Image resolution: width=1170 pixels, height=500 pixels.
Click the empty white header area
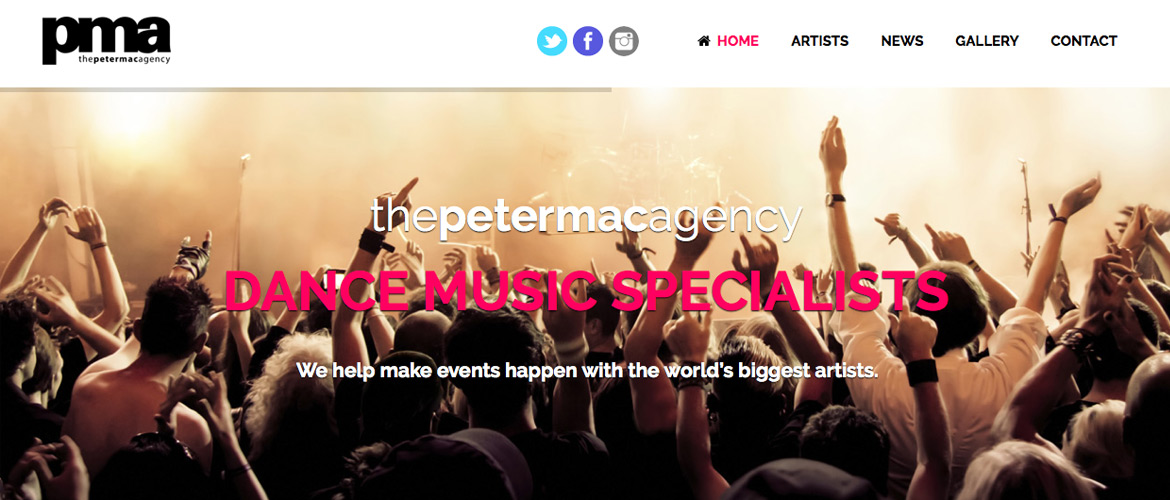point(350,41)
